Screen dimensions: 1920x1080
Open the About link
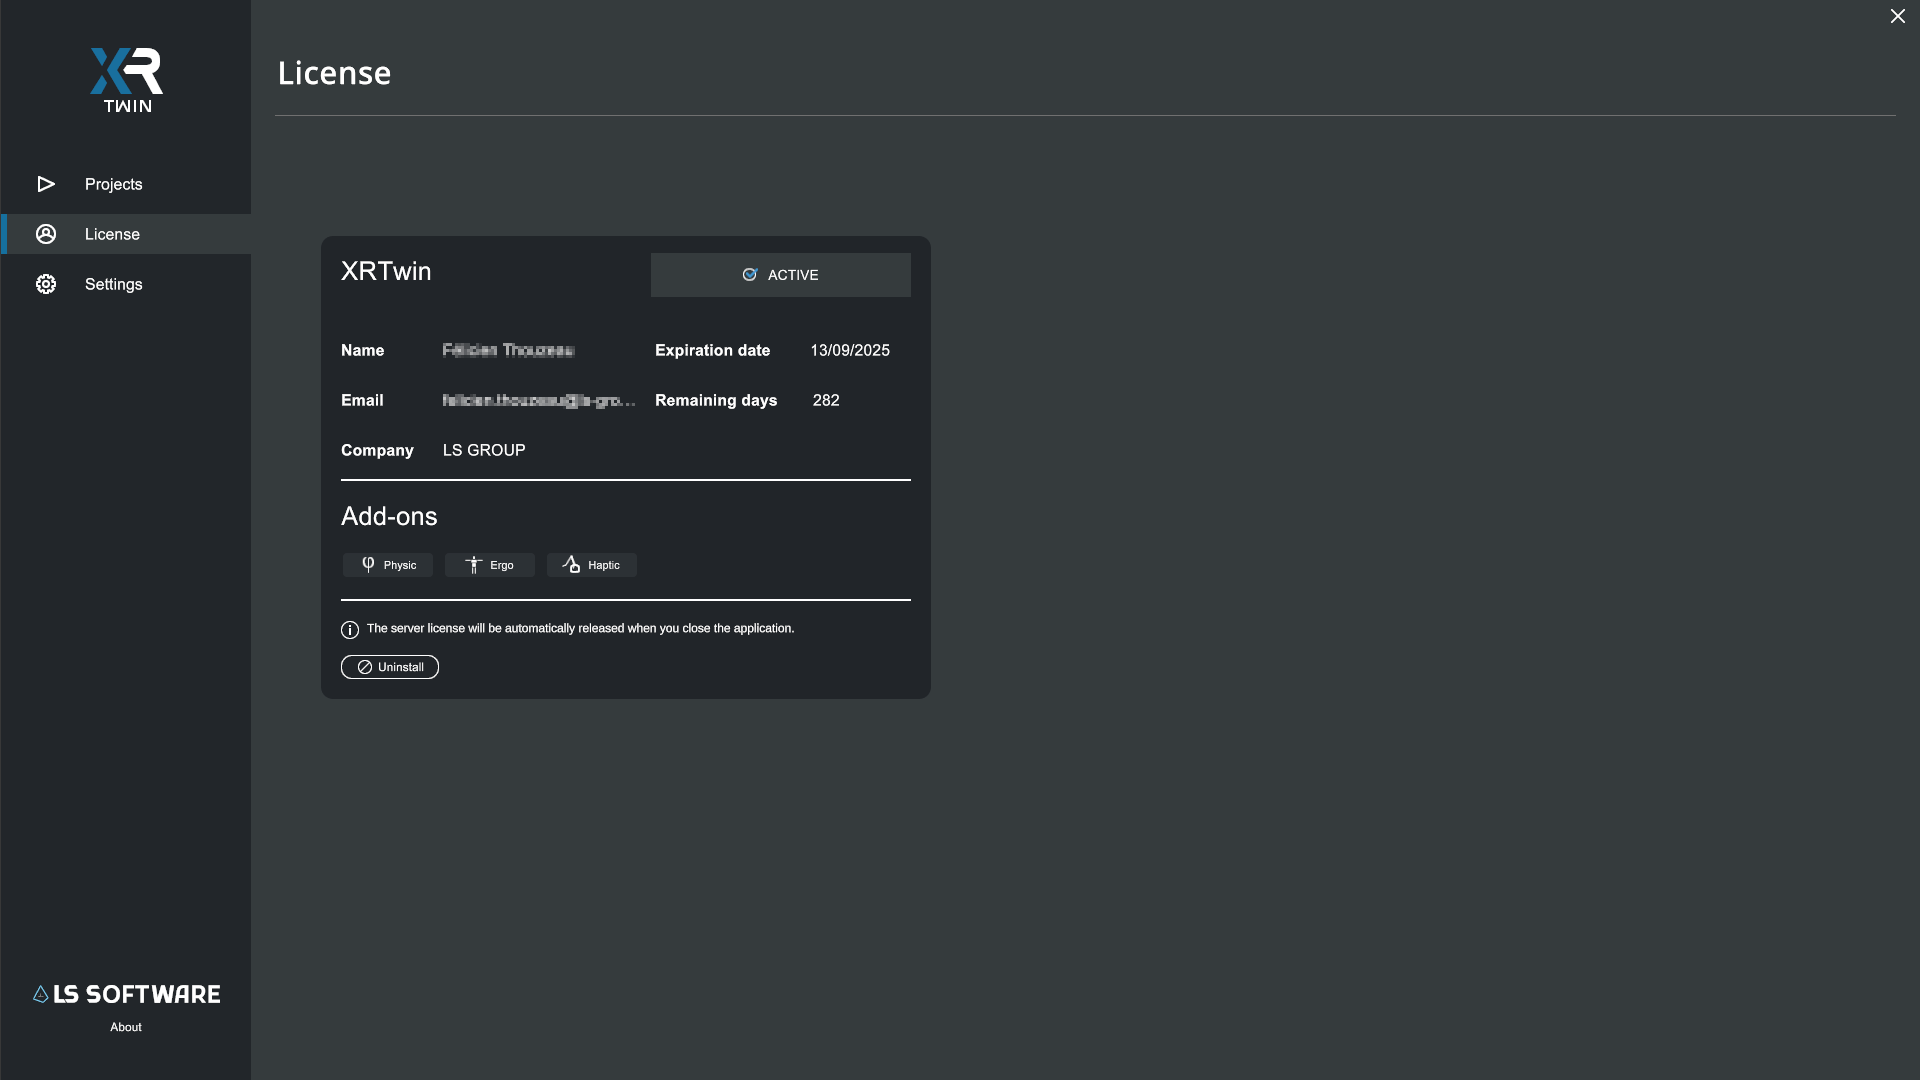[x=126, y=1027]
